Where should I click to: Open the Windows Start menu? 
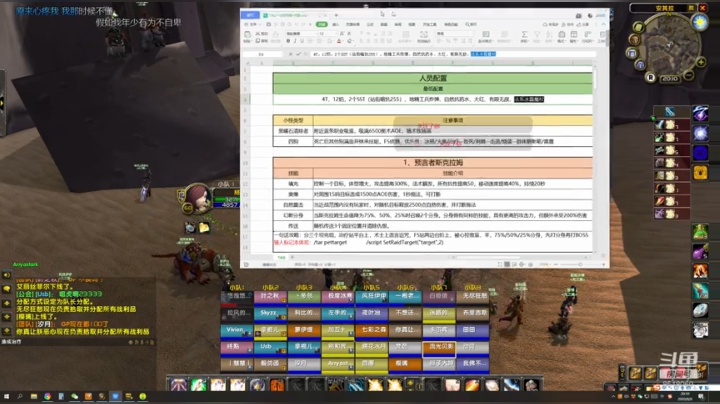[6, 396]
